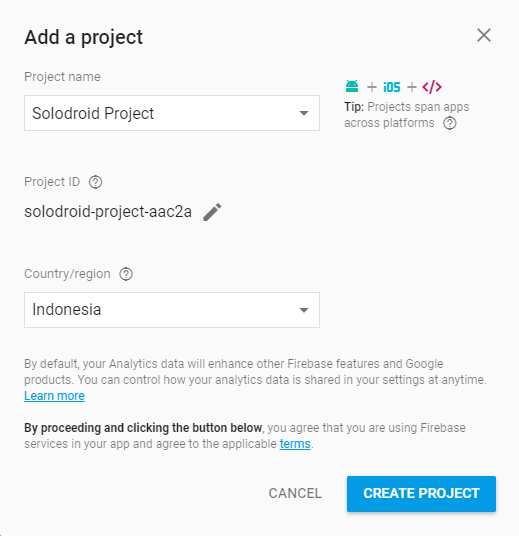
Task: Click help icon after 'across platforms' tip
Action: pos(450,123)
